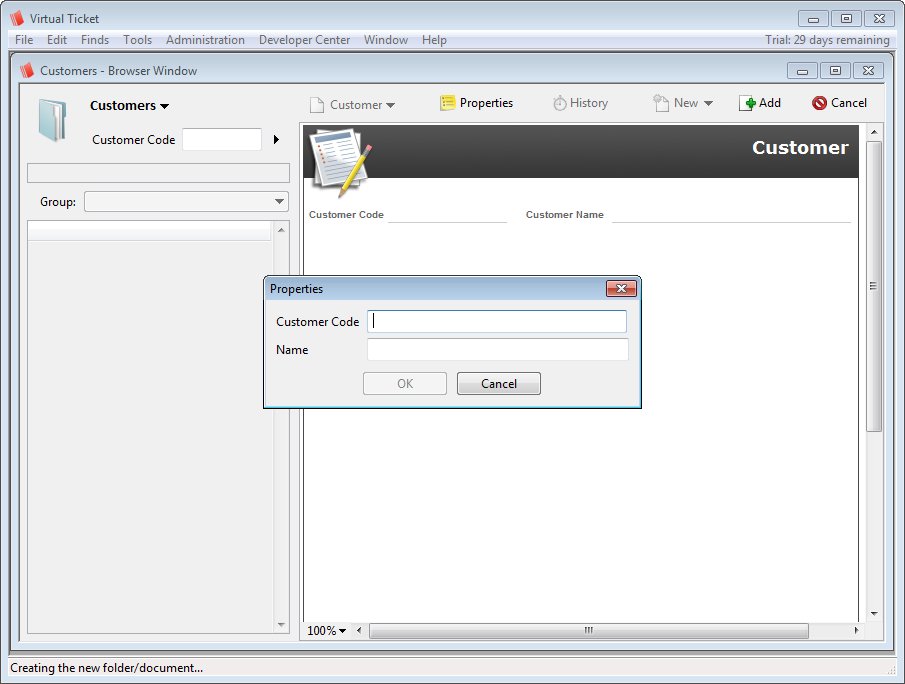The width and height of the screenshot is (905, 684).
Task: Click the document scrollbar up arrow
Action: pyautogui.click(x=874, y=132)
